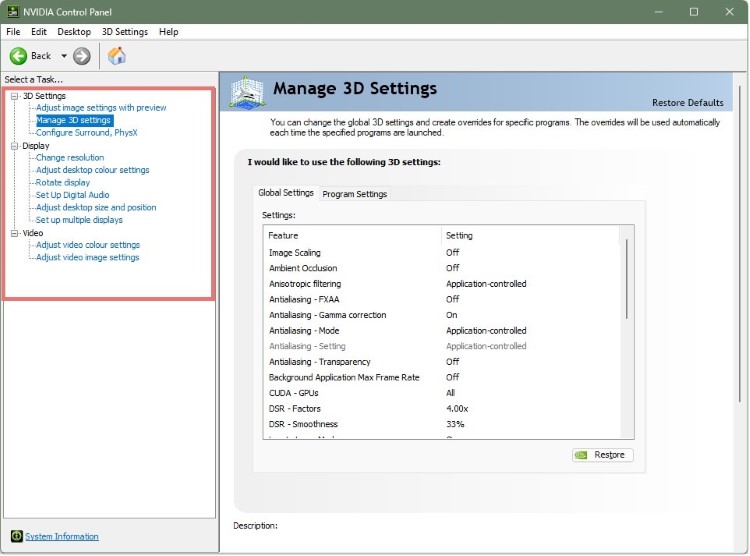The height and width of the screenshot is (556, 750).
Task: Open Set up multiple displays
Action: (x=79, y=220)
